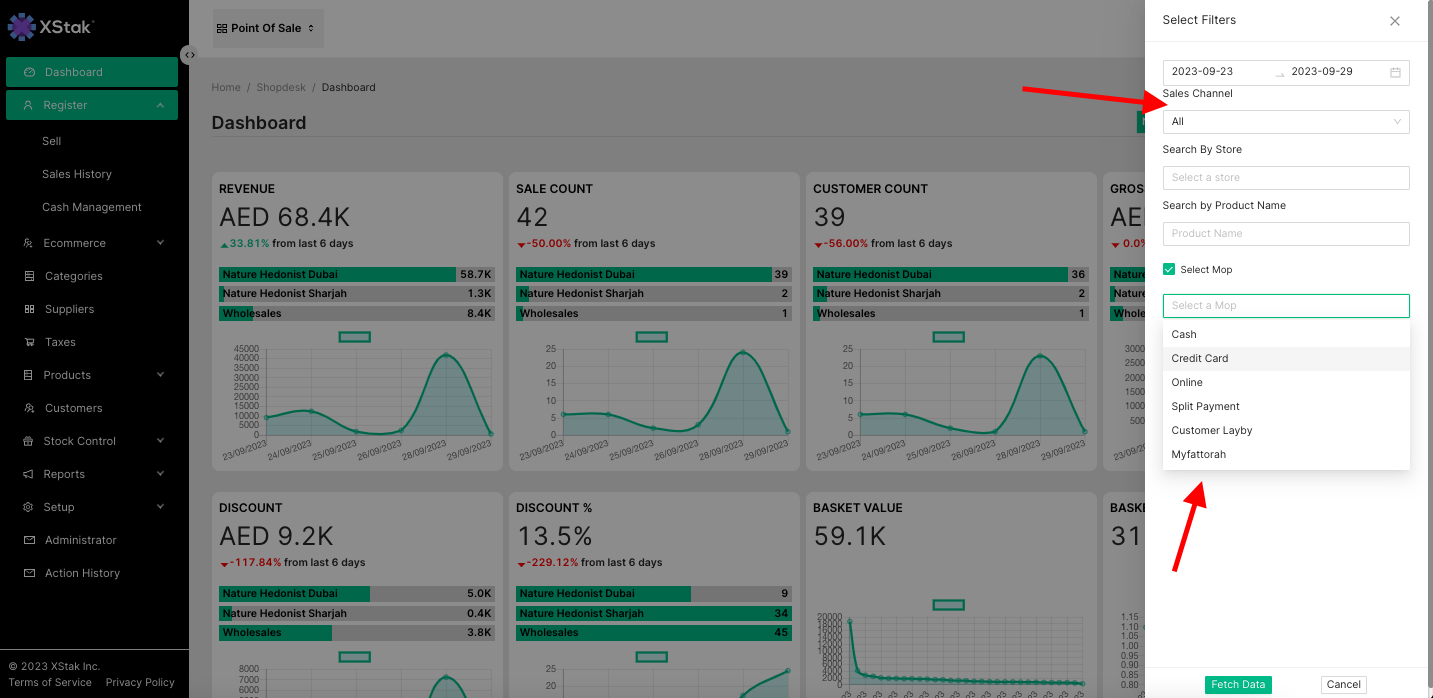Click the Product Name input field
Viewport: 1433px width, 698px height.
point(1285,234)
